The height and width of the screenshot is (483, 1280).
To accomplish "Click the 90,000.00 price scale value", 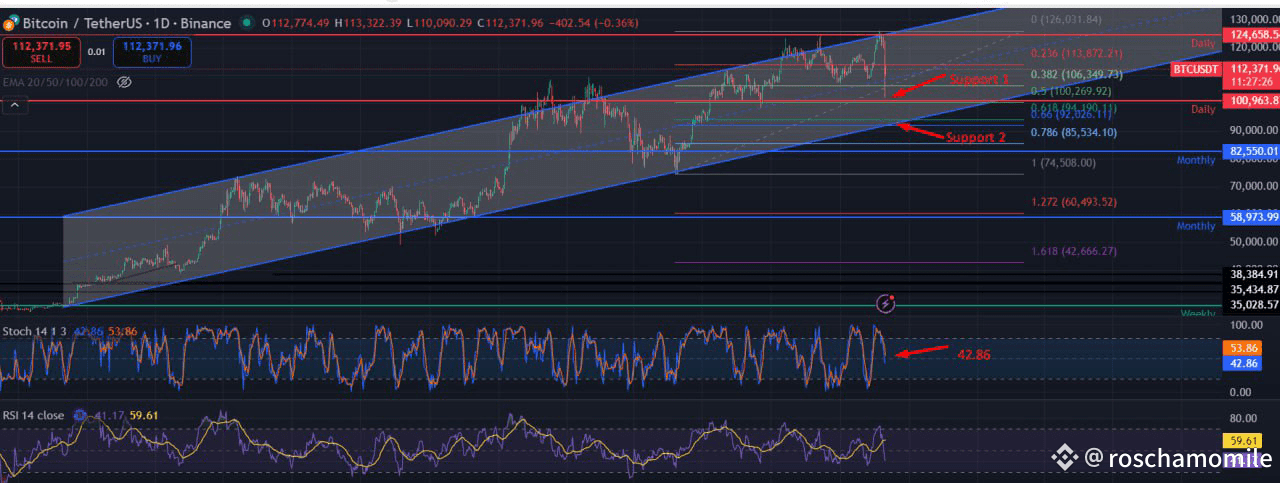I will (x=1252, y=130).
